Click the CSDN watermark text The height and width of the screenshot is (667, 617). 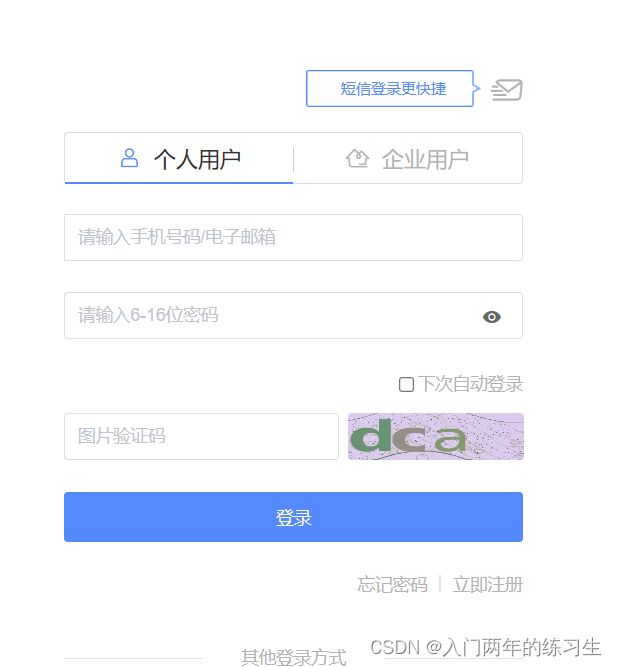[486, 647]
